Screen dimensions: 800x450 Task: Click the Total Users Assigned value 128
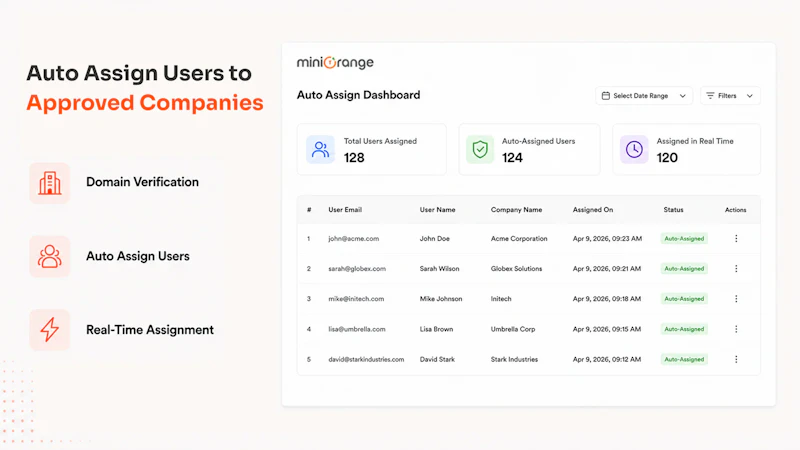coord(354,158)
